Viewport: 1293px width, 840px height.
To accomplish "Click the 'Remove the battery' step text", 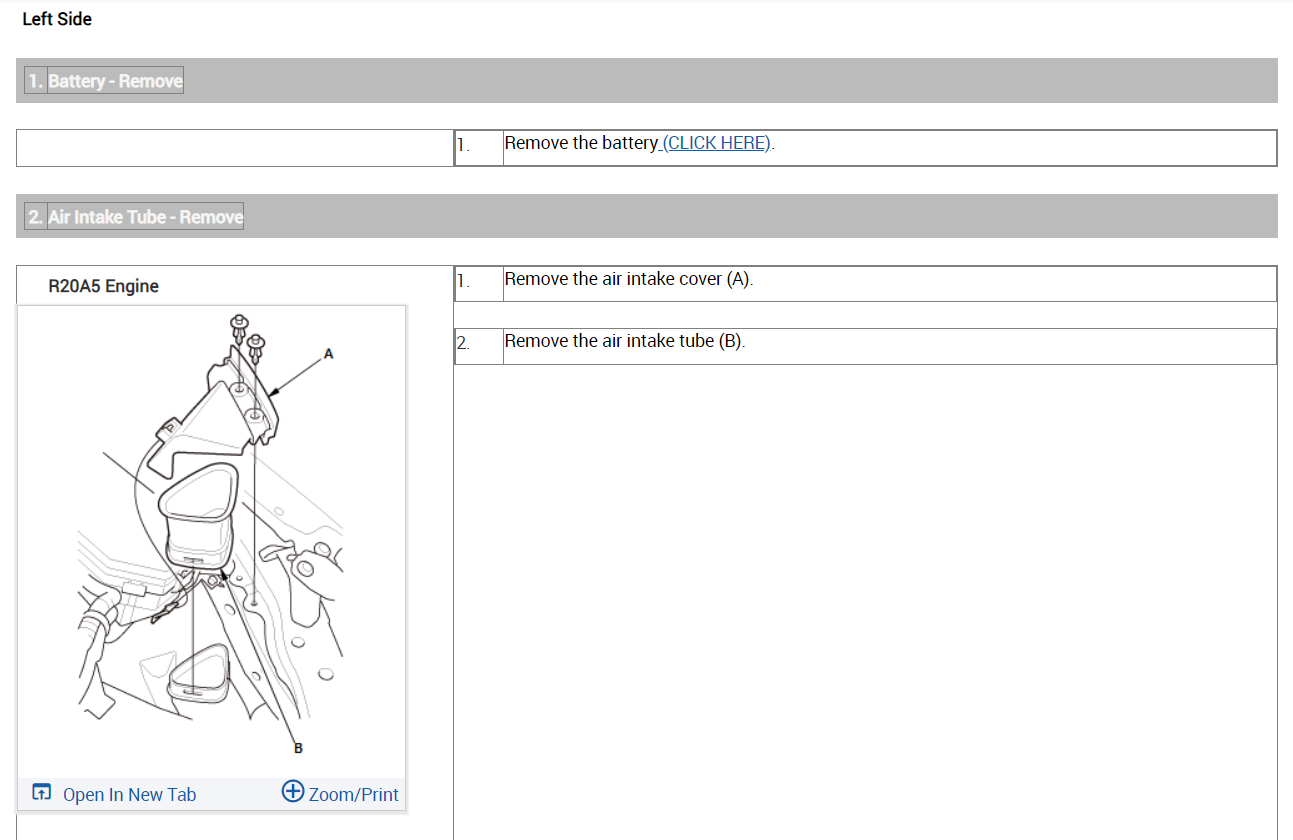I will tap(581, 143).
